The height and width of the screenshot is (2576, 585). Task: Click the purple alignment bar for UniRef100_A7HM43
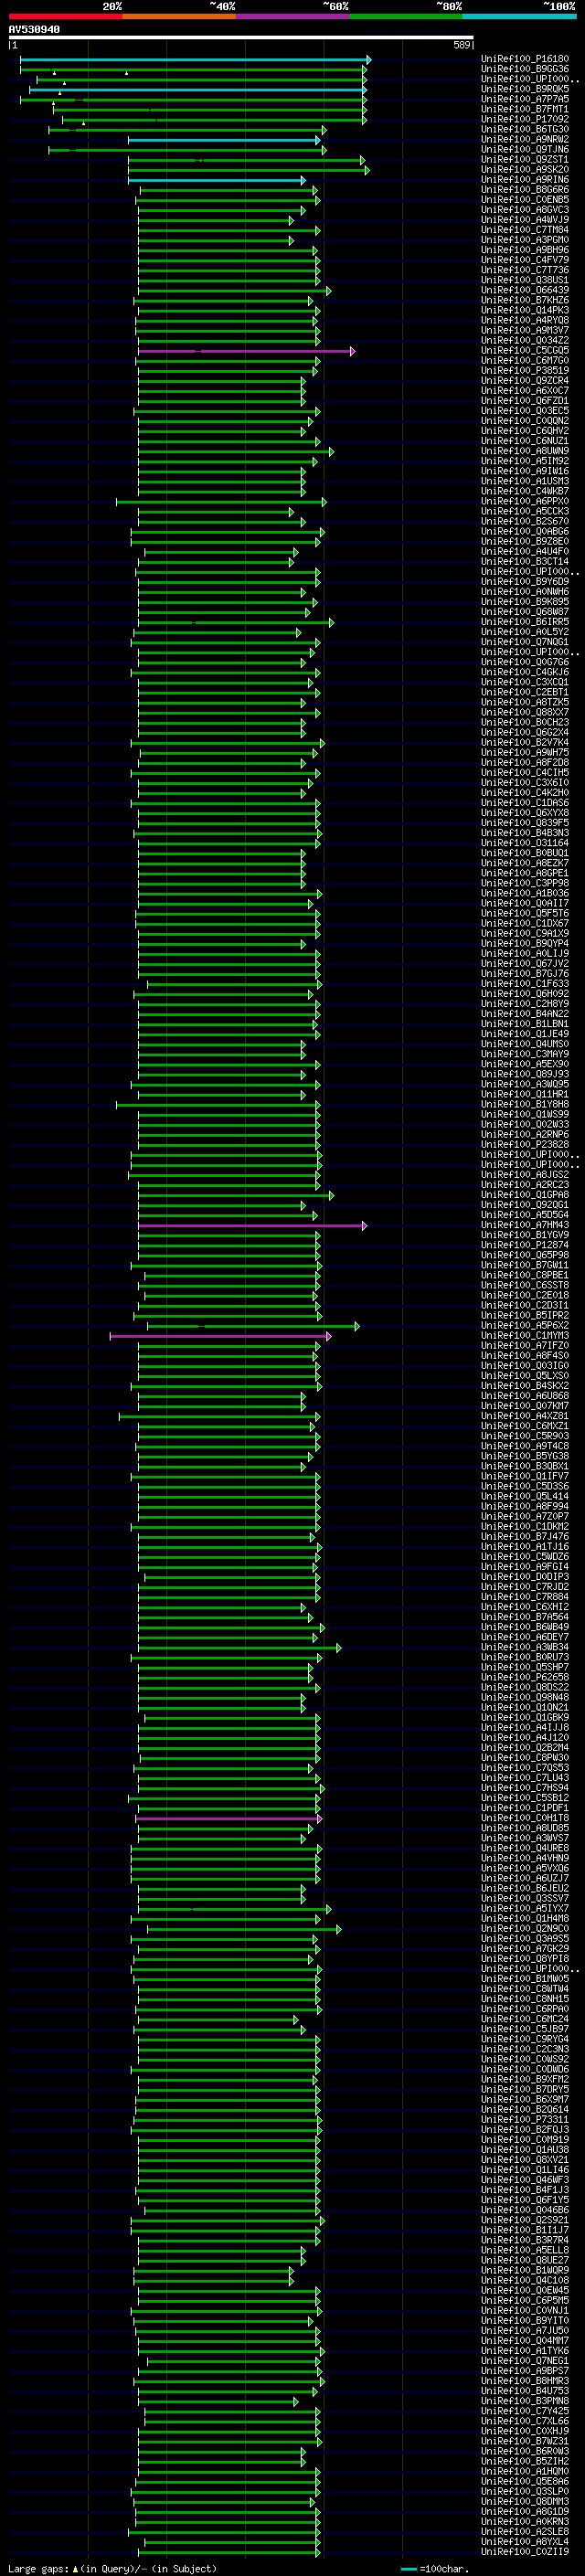251,1226
